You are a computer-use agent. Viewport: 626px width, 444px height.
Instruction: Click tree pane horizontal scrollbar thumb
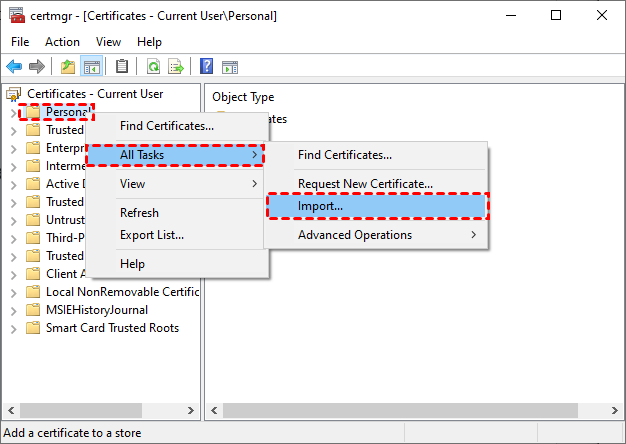point(81,410)
